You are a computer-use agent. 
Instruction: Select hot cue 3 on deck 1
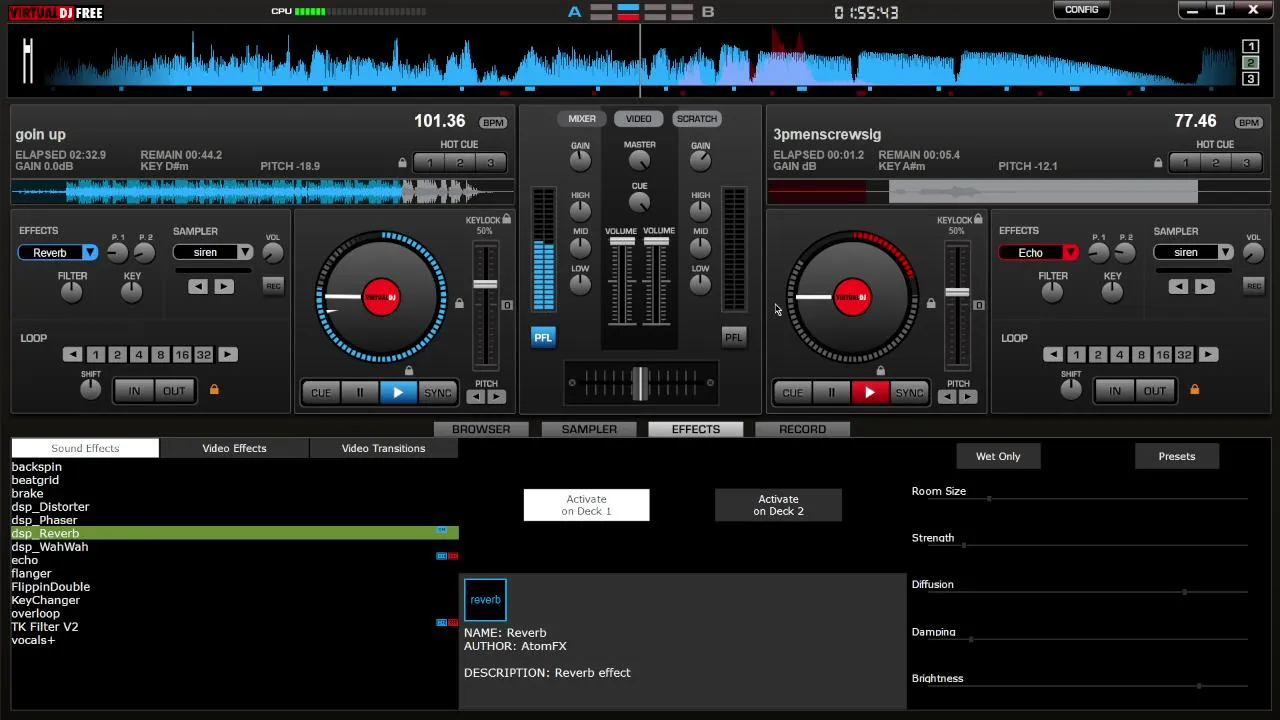(x=490, y=163)
